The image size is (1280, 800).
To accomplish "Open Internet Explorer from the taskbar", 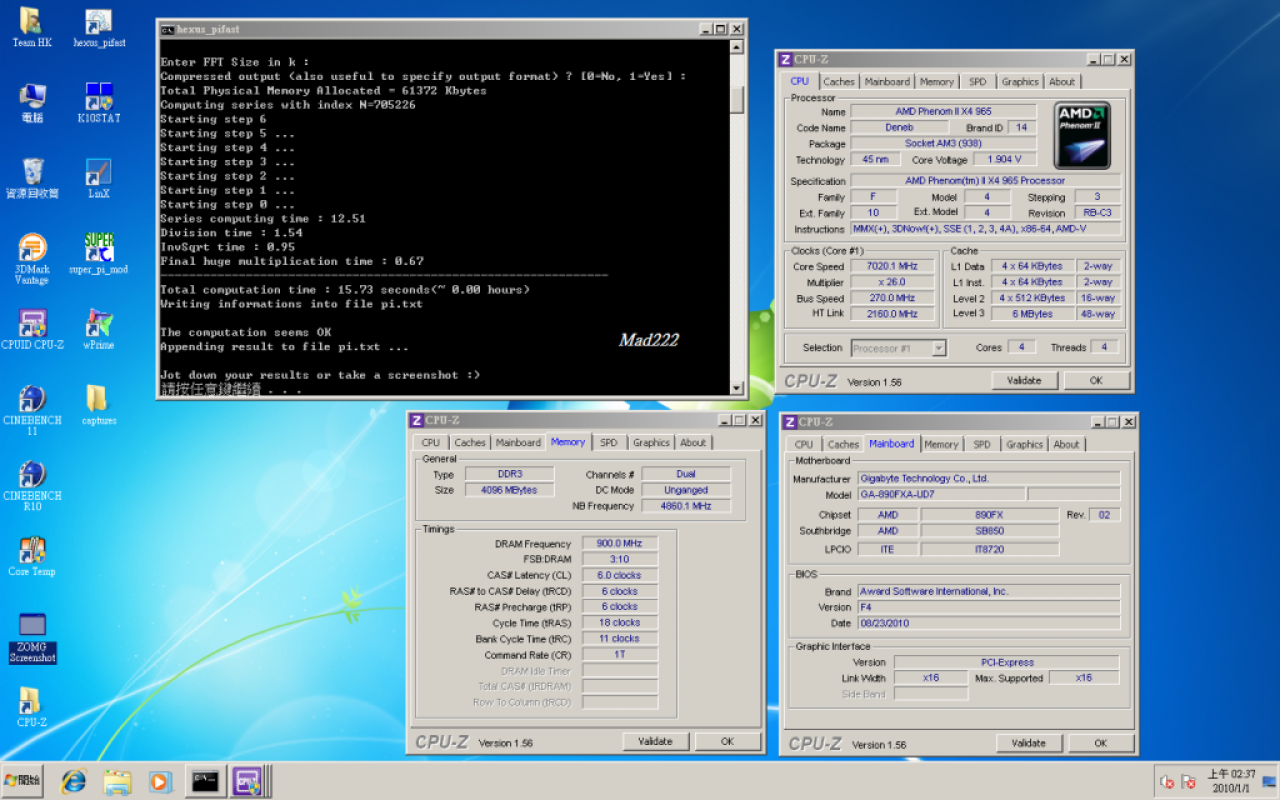I will tap(73, 781).
